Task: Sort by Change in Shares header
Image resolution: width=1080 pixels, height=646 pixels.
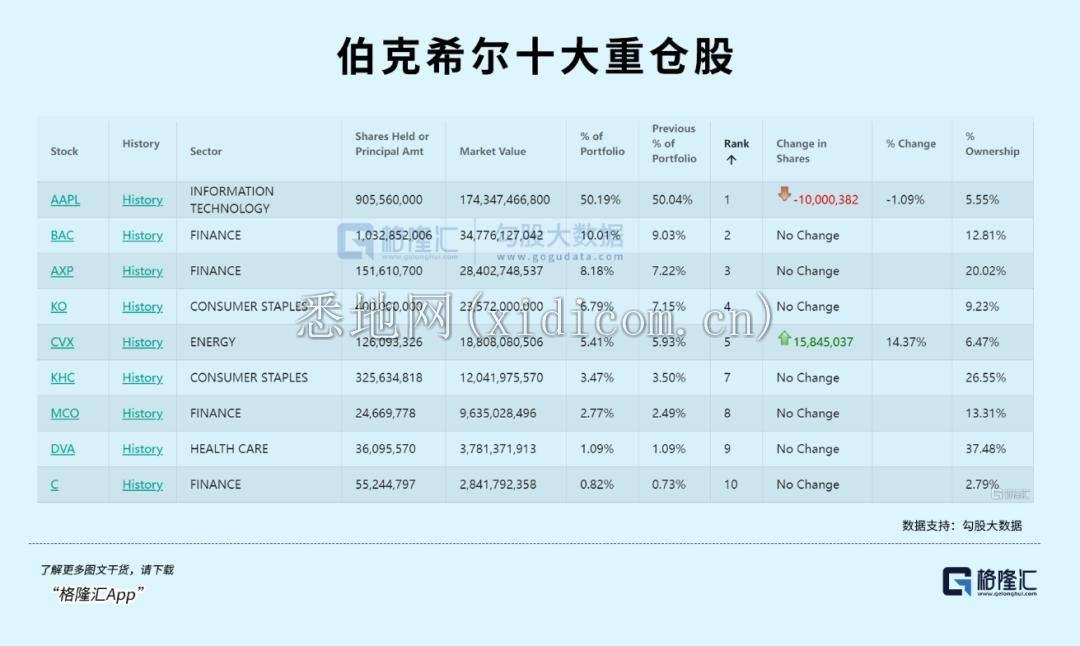Action: click(801, 151)
